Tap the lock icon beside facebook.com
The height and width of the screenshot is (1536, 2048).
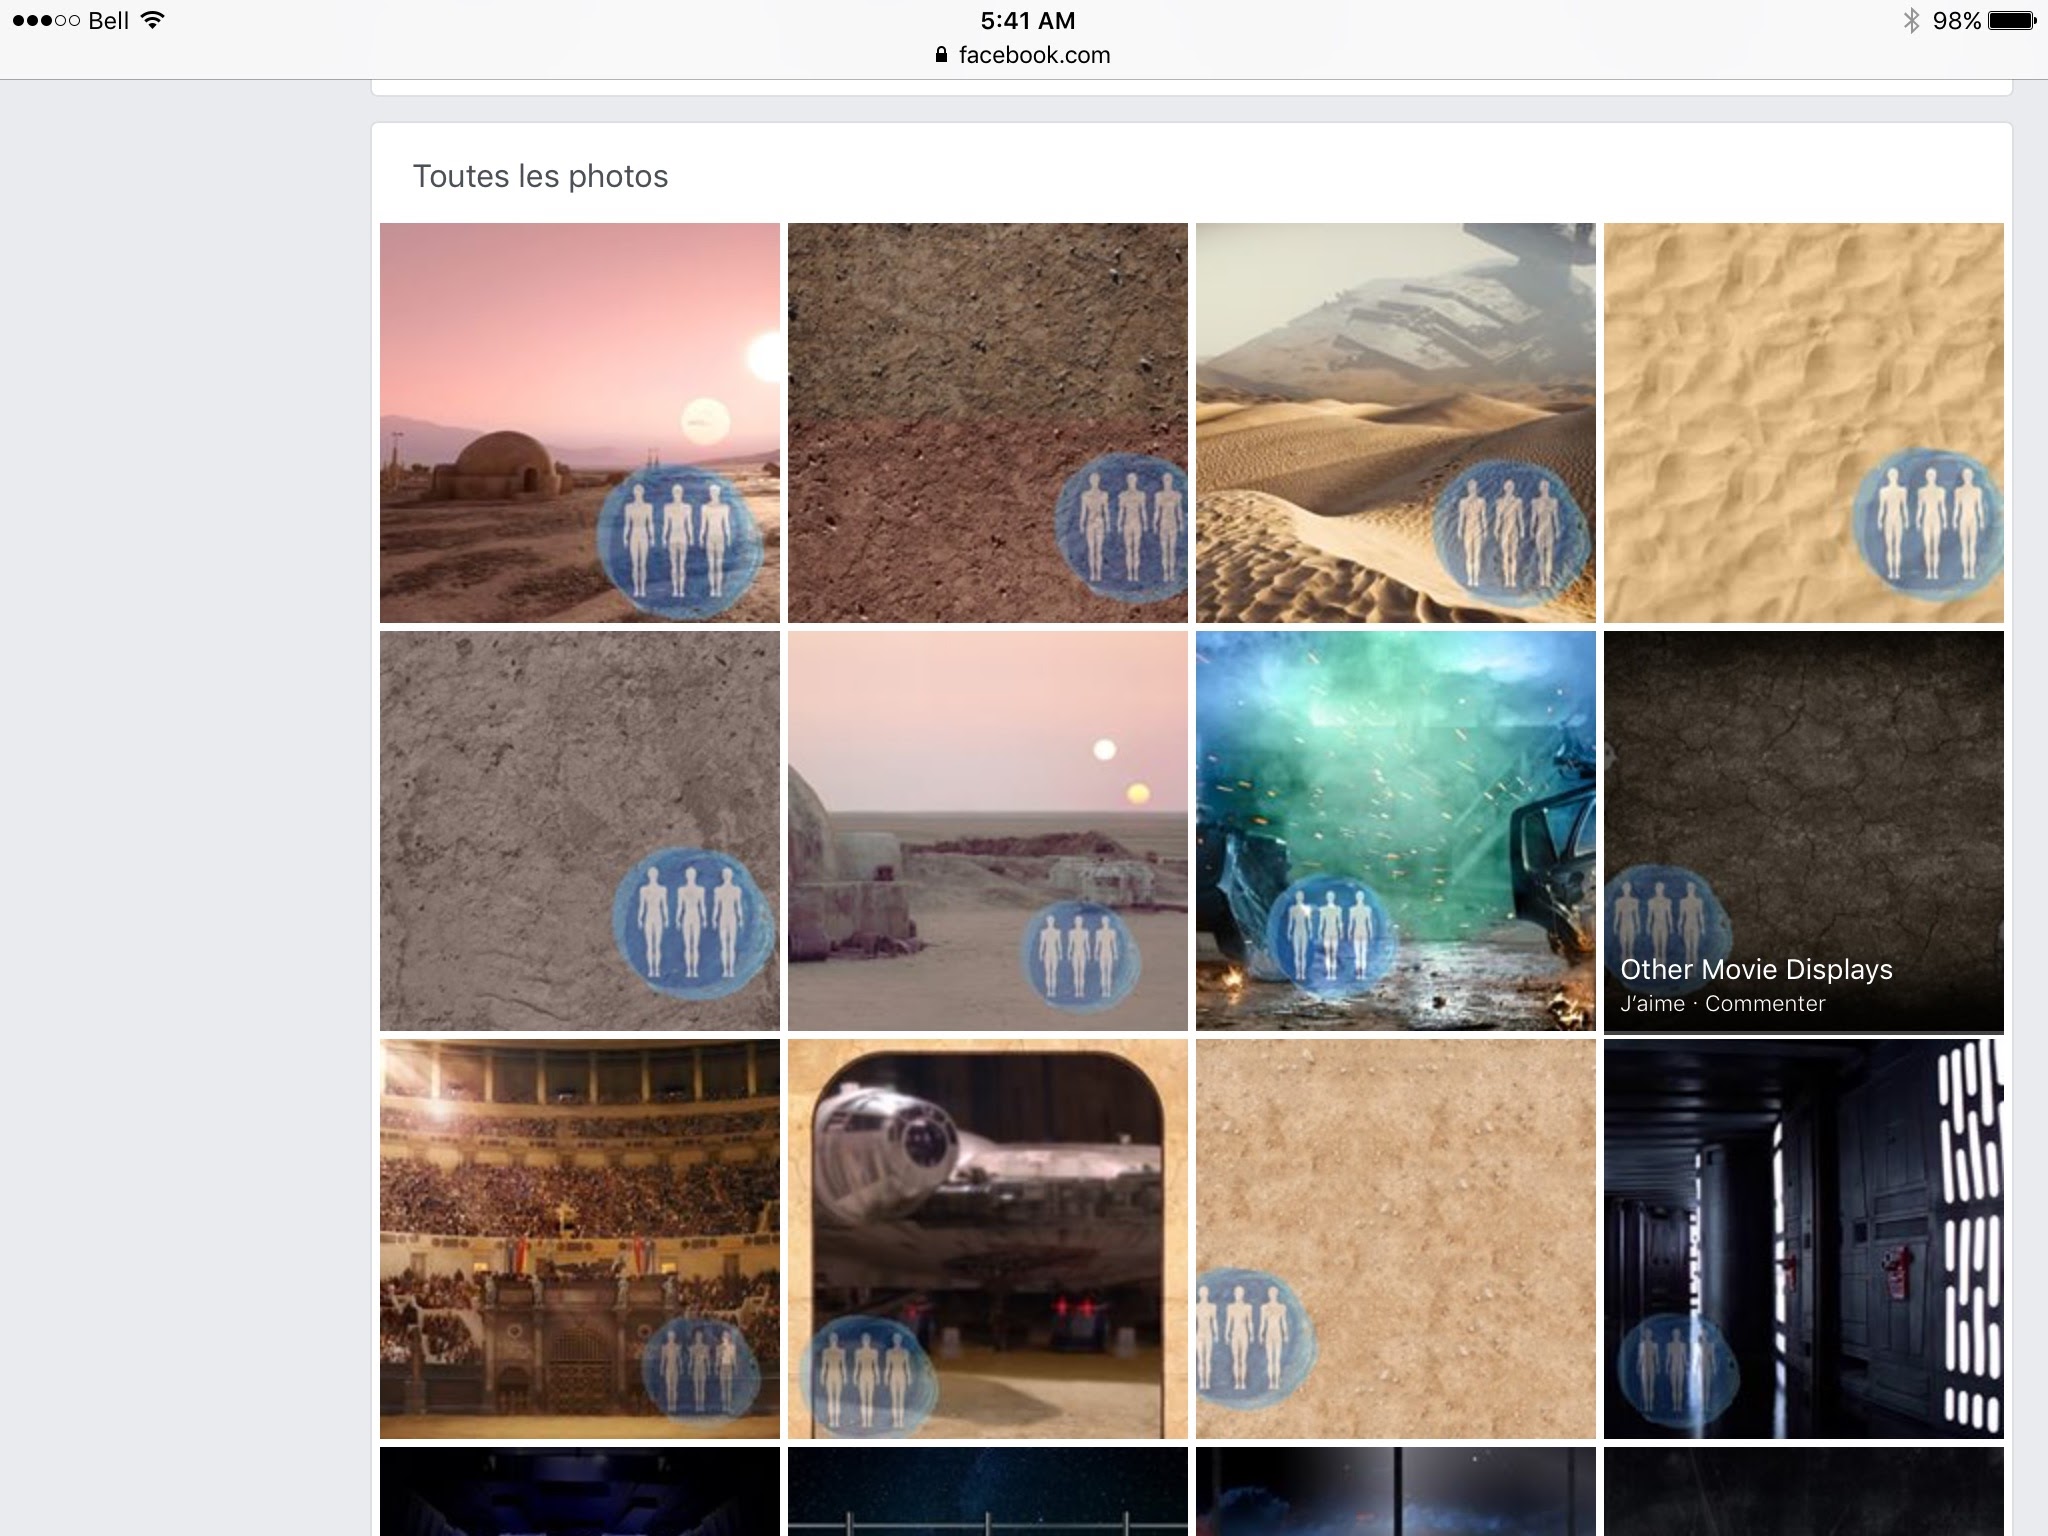941,55
